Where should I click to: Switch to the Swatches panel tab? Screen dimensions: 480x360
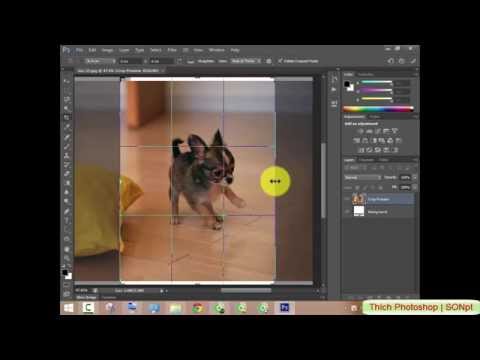click(366, 74)
